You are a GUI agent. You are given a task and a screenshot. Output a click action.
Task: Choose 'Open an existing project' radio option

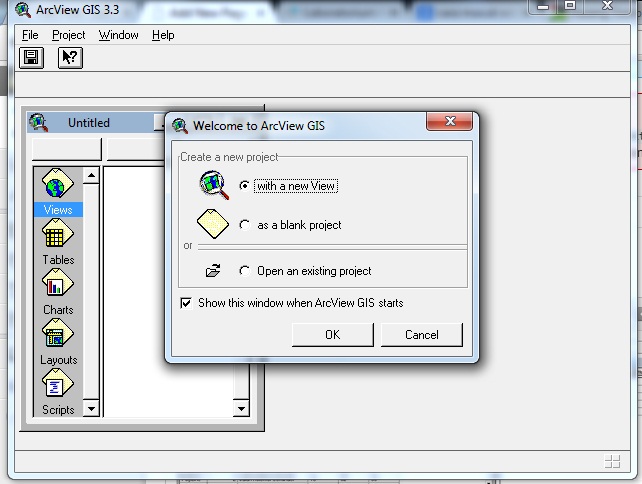tap(244, 271)
